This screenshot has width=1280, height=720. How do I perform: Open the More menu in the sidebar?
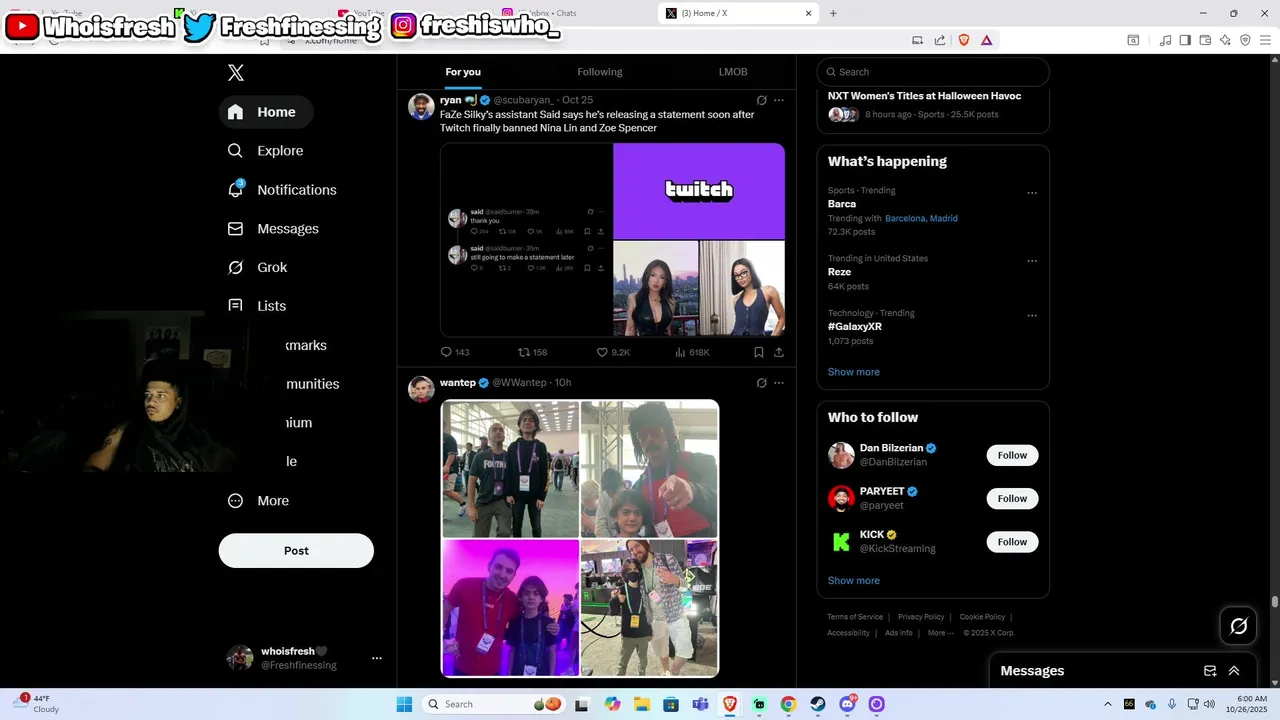[258, 501]
